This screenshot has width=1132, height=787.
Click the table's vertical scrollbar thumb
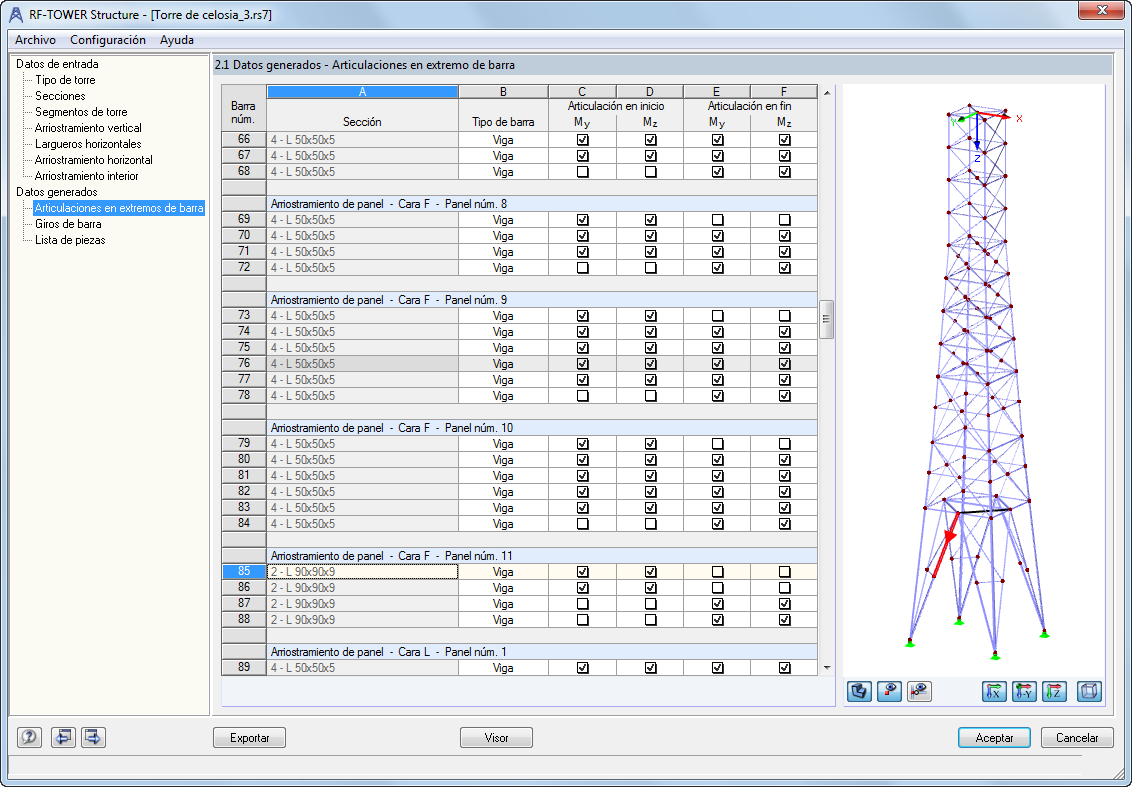point(827,319)
